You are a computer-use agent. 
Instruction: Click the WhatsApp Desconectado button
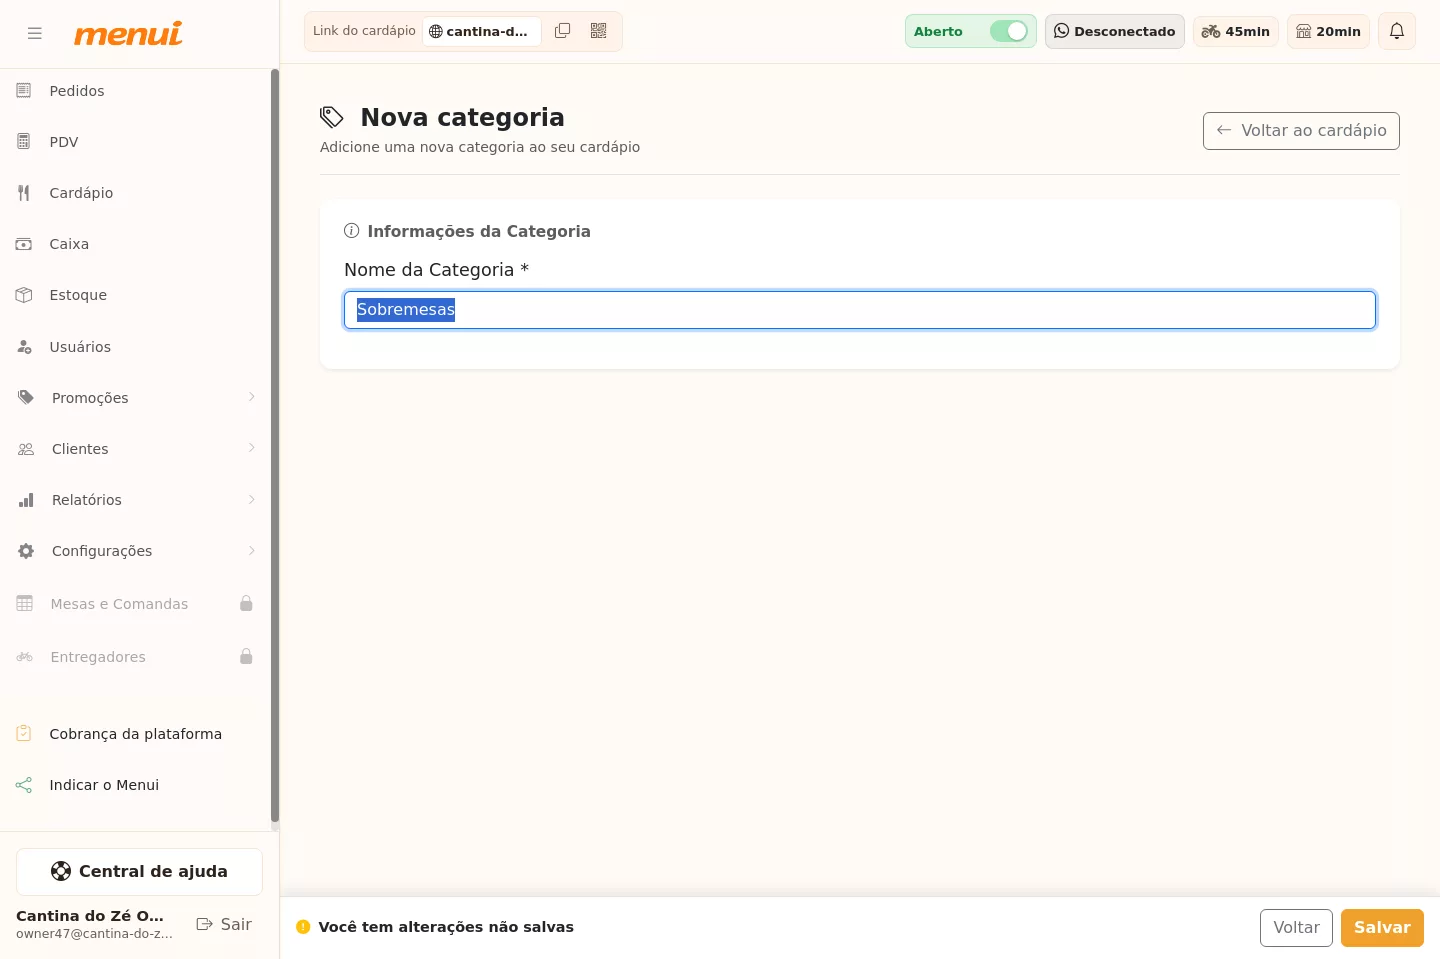click(x=1115, y=31)
